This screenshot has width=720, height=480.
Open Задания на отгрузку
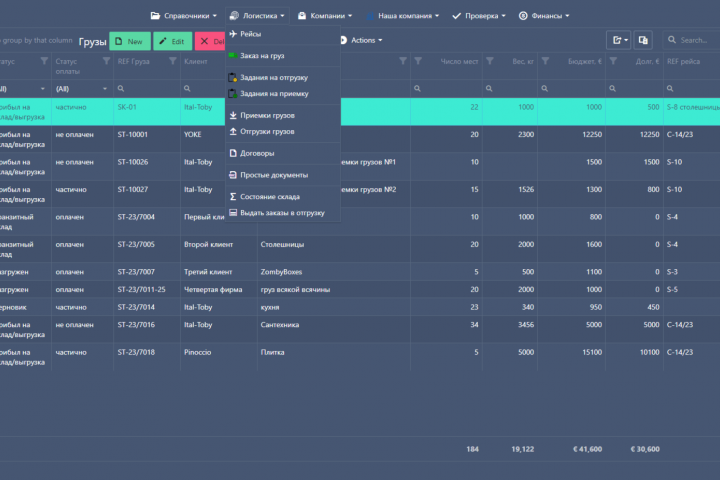pyautogui.click(x=283, y=78)
